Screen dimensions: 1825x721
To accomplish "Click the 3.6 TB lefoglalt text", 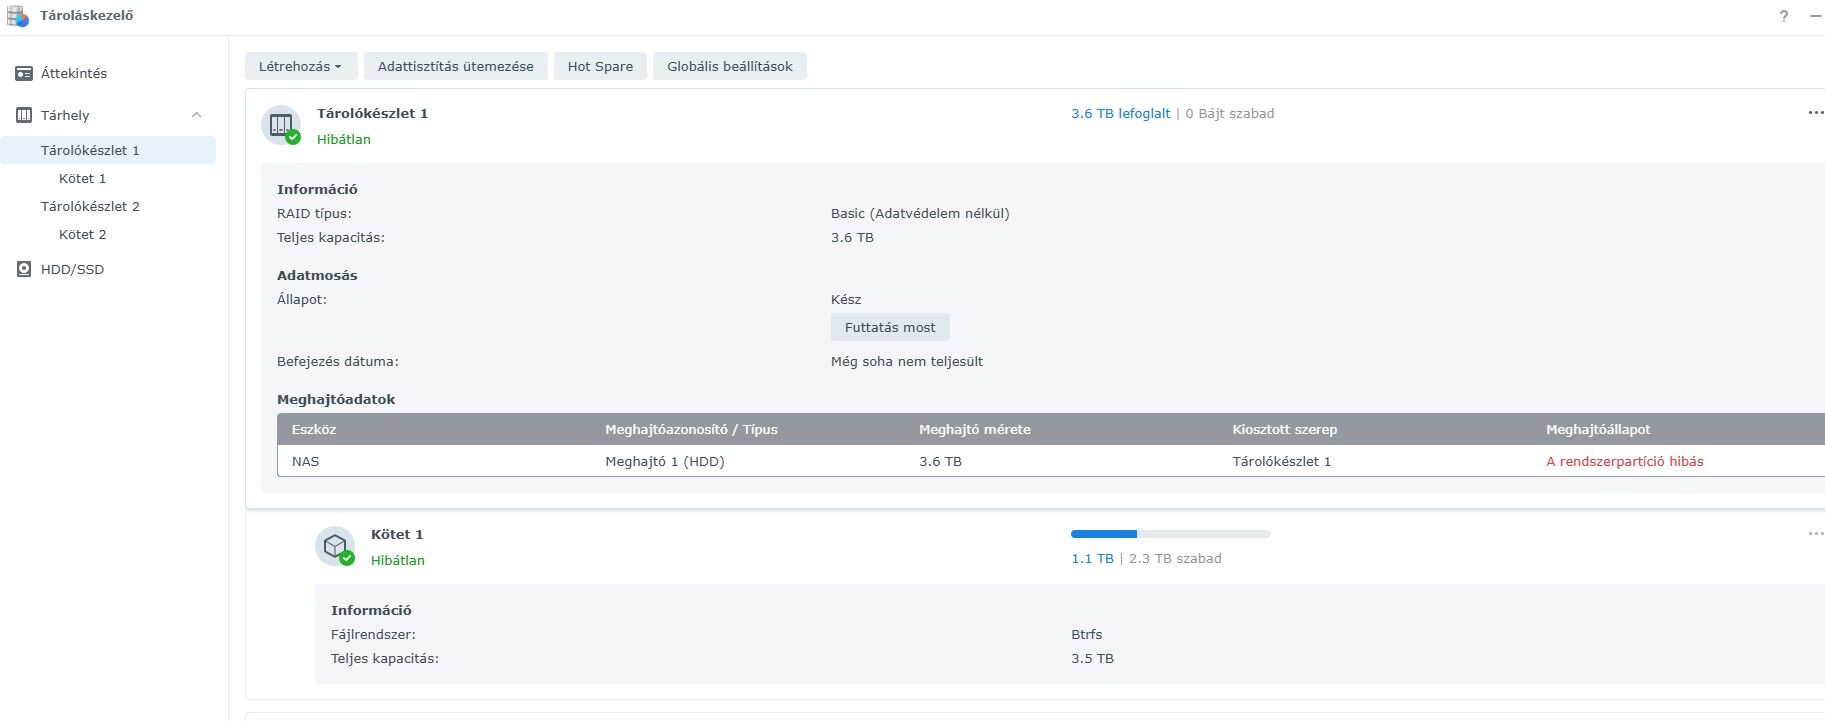I will [x=1121, y=114].
